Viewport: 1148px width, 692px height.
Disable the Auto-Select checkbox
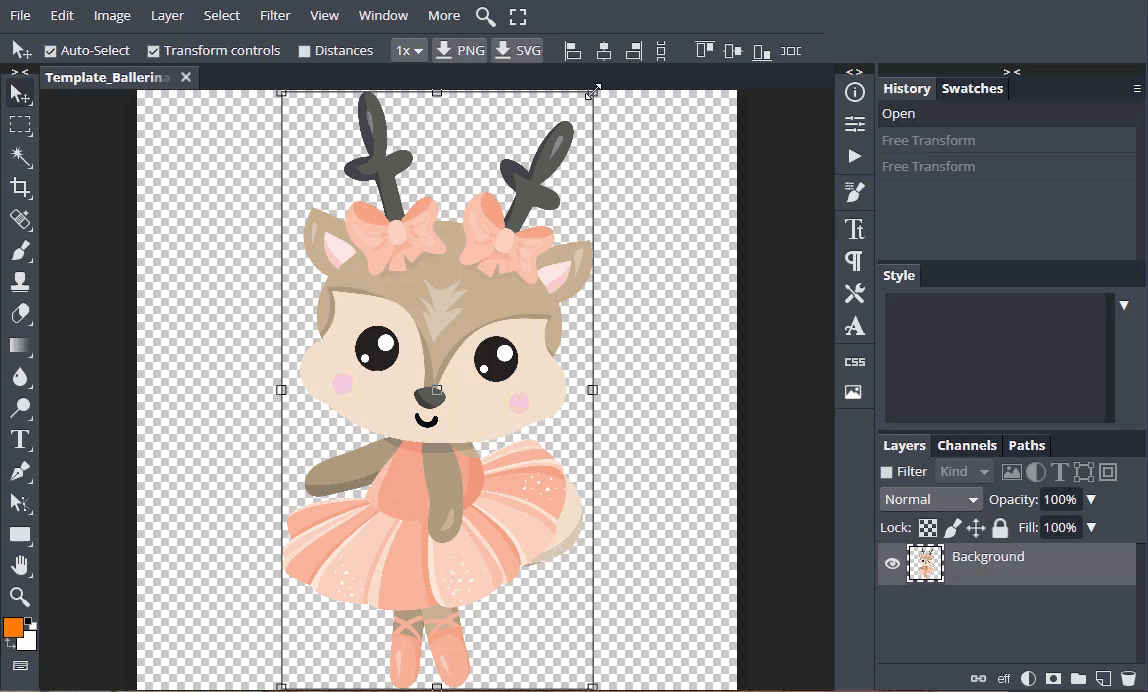pos(51,51)
